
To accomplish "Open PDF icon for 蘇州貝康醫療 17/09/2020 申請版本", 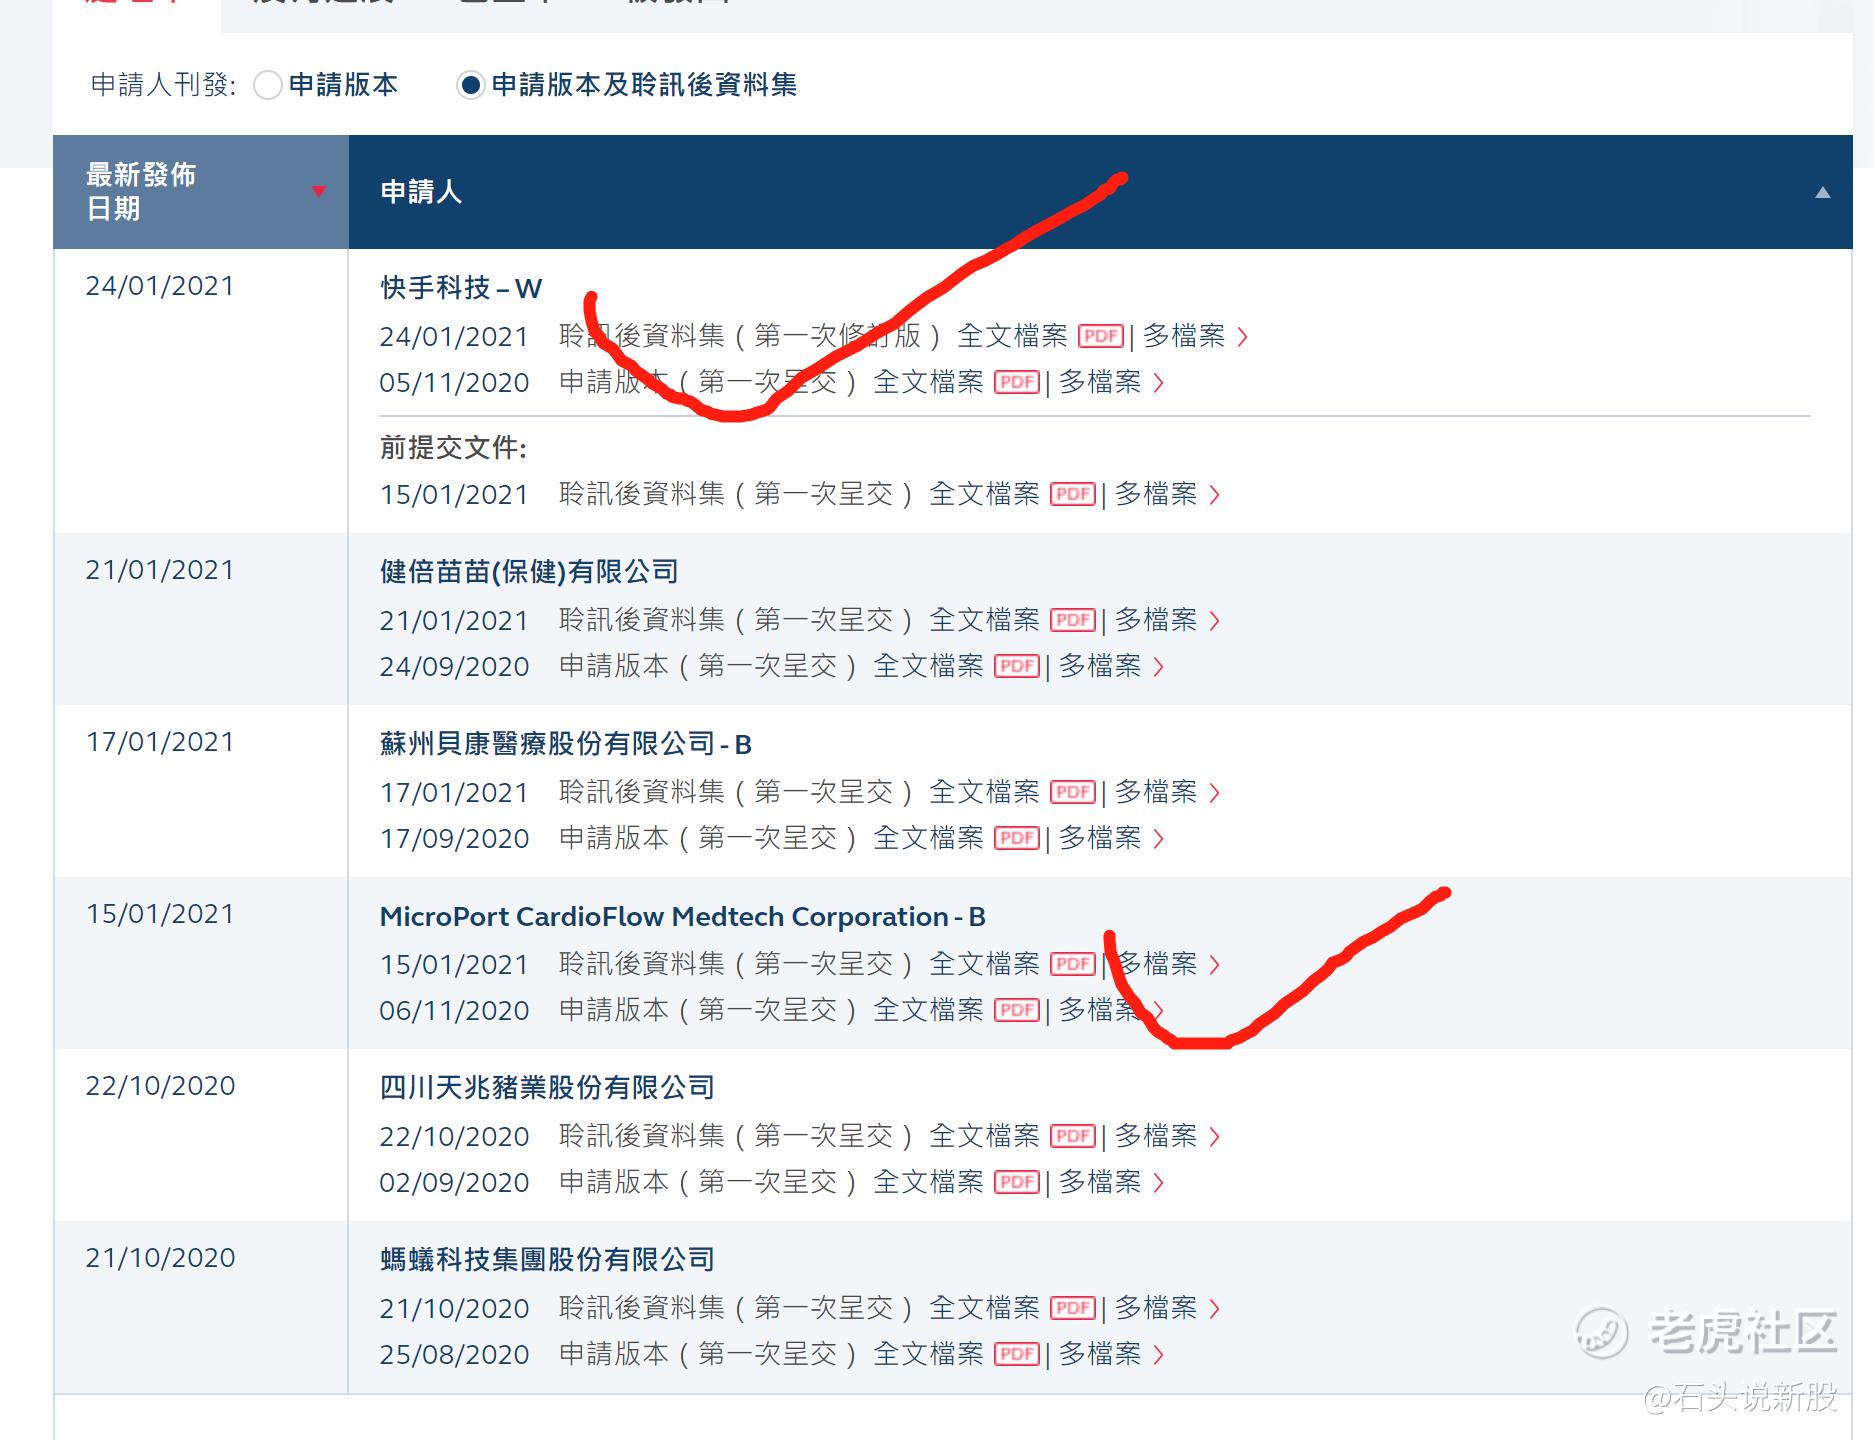I will (x=1017, y=838).
